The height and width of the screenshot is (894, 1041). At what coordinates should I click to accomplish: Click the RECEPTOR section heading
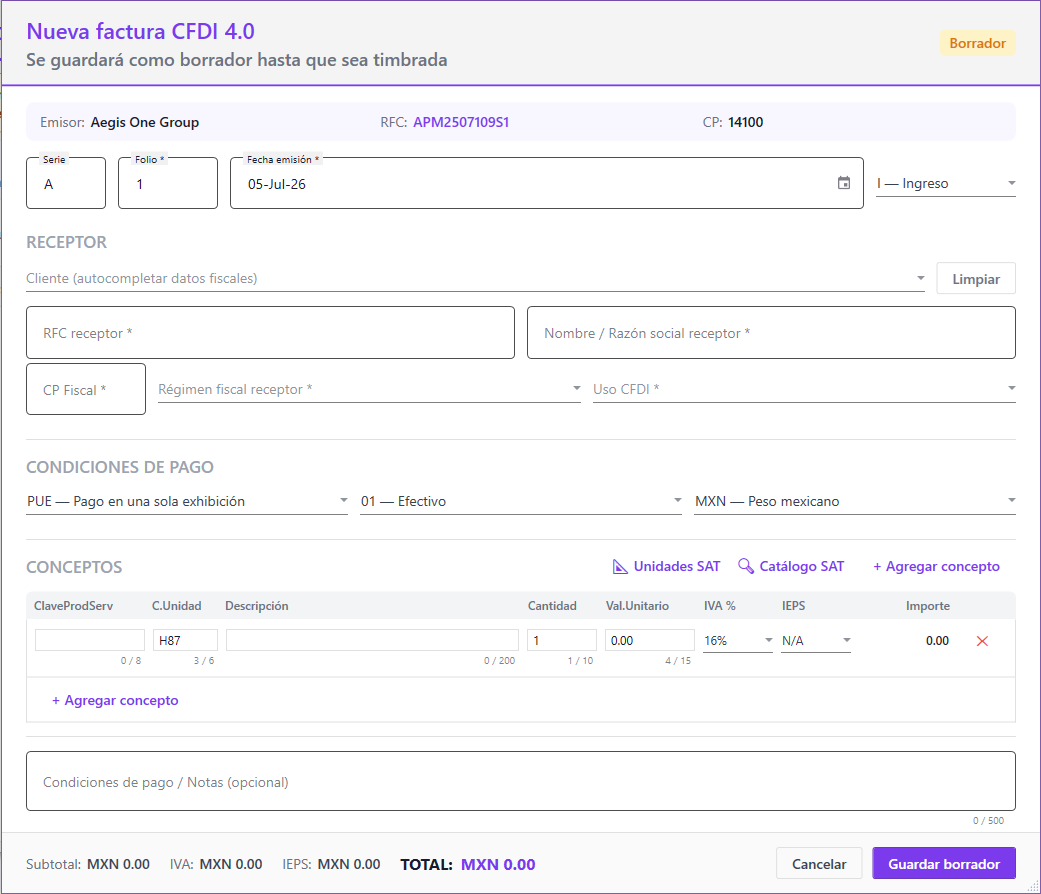point(66,242)
